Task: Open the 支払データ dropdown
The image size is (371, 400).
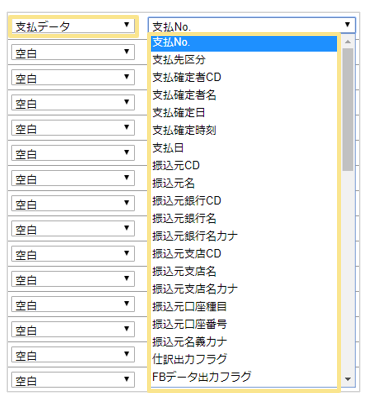Action: point(73,26)
